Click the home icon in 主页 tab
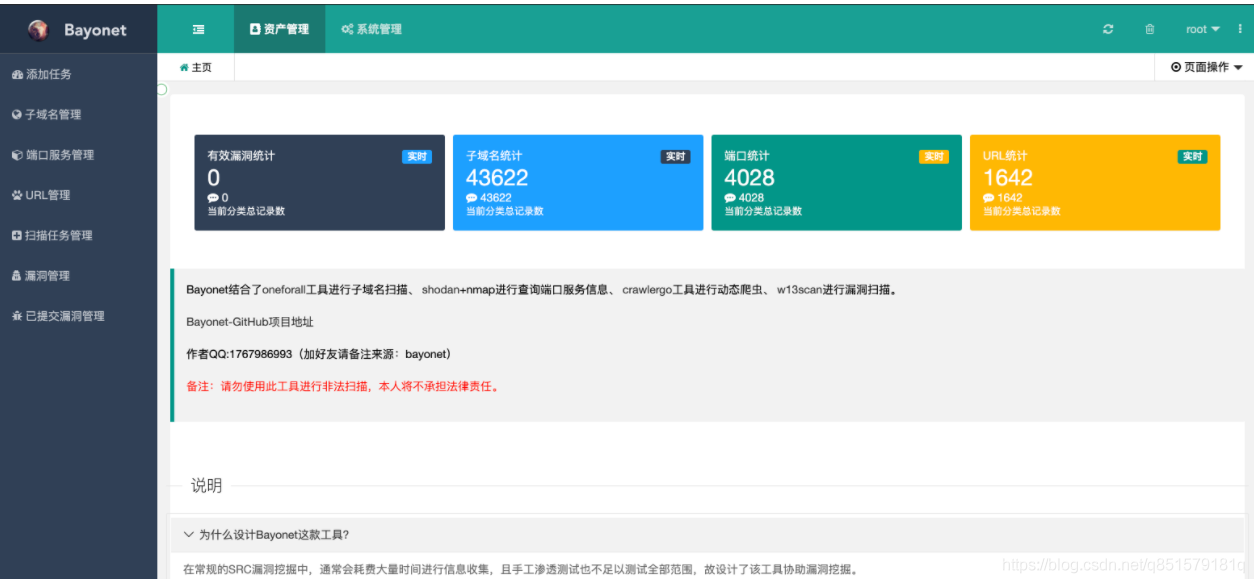The width and height of the screenshot is (1254, 583). 184,67
